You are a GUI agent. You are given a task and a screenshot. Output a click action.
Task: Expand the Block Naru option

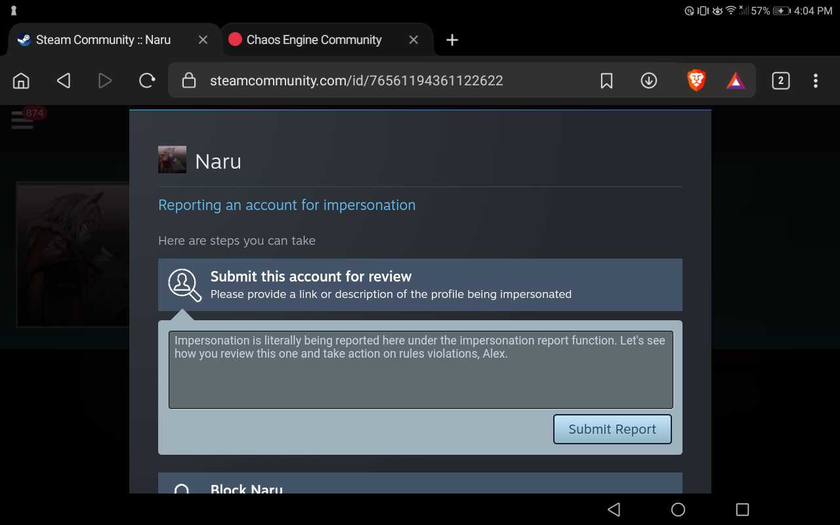tap(420, 483)
